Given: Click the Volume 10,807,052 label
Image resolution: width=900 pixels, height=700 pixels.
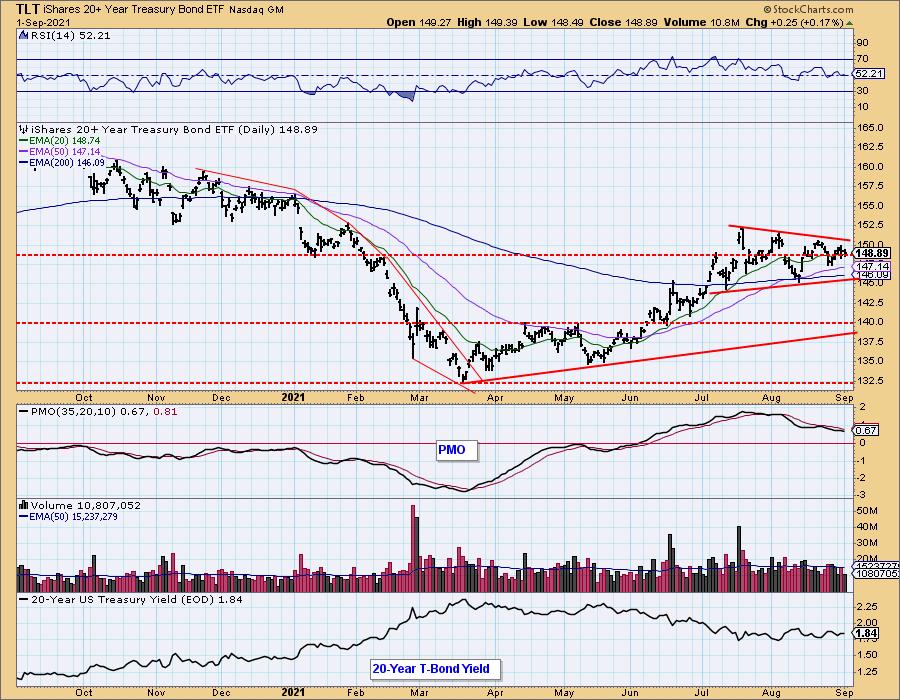Looking at the screenshot, I should (86, 505).
